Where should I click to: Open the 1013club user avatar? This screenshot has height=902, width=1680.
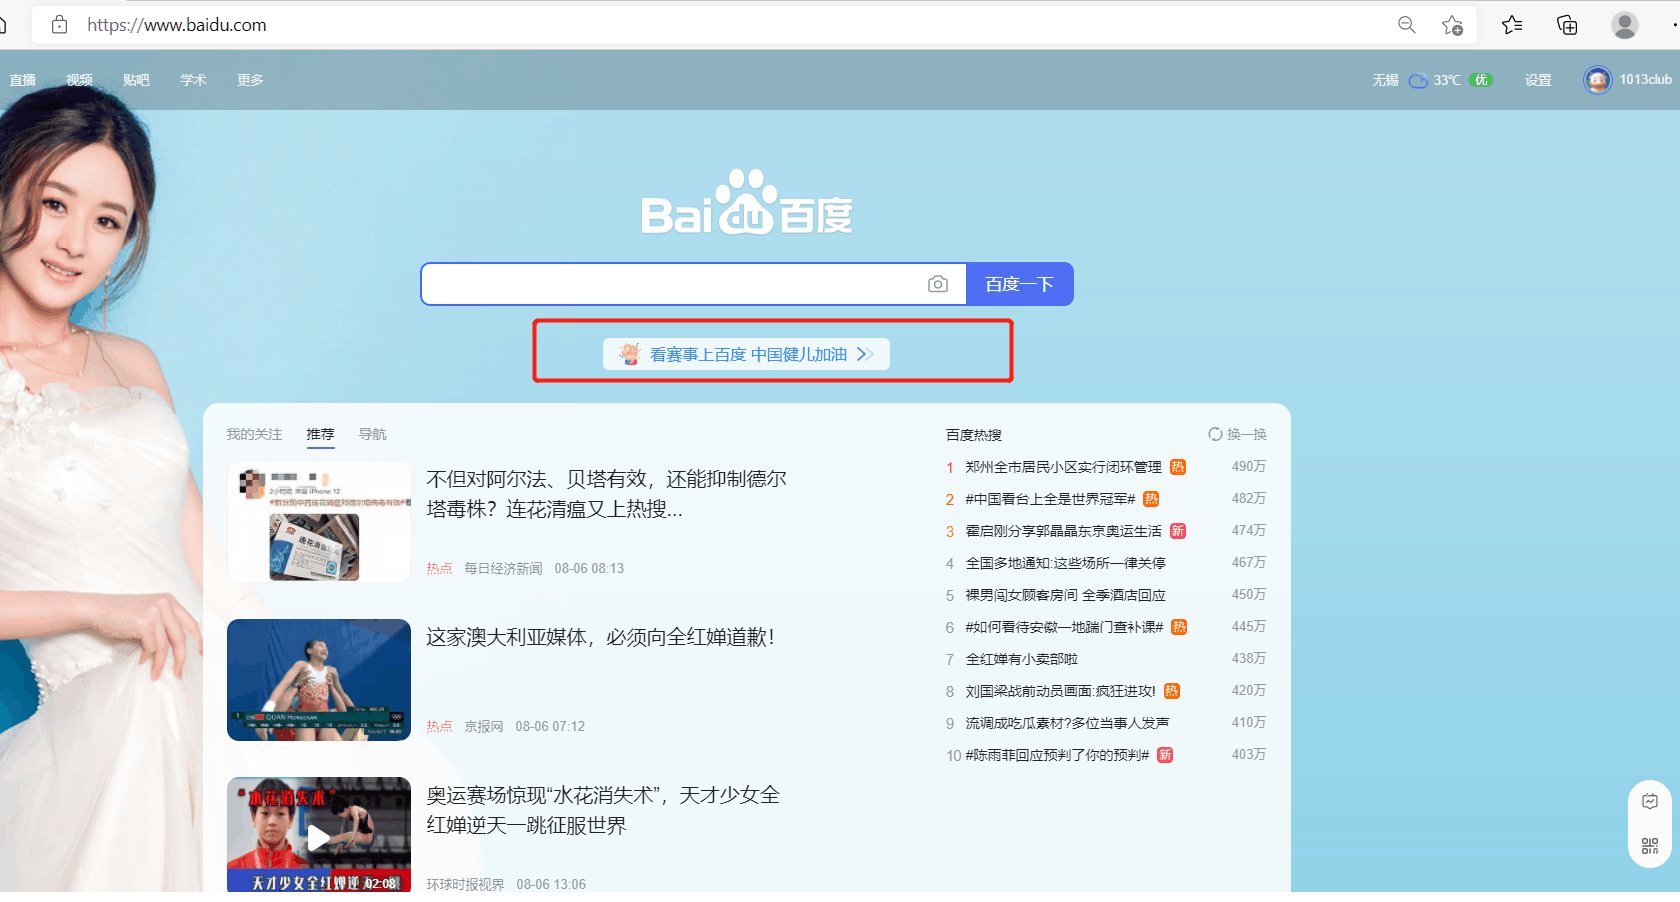[x=1597, y=80]
